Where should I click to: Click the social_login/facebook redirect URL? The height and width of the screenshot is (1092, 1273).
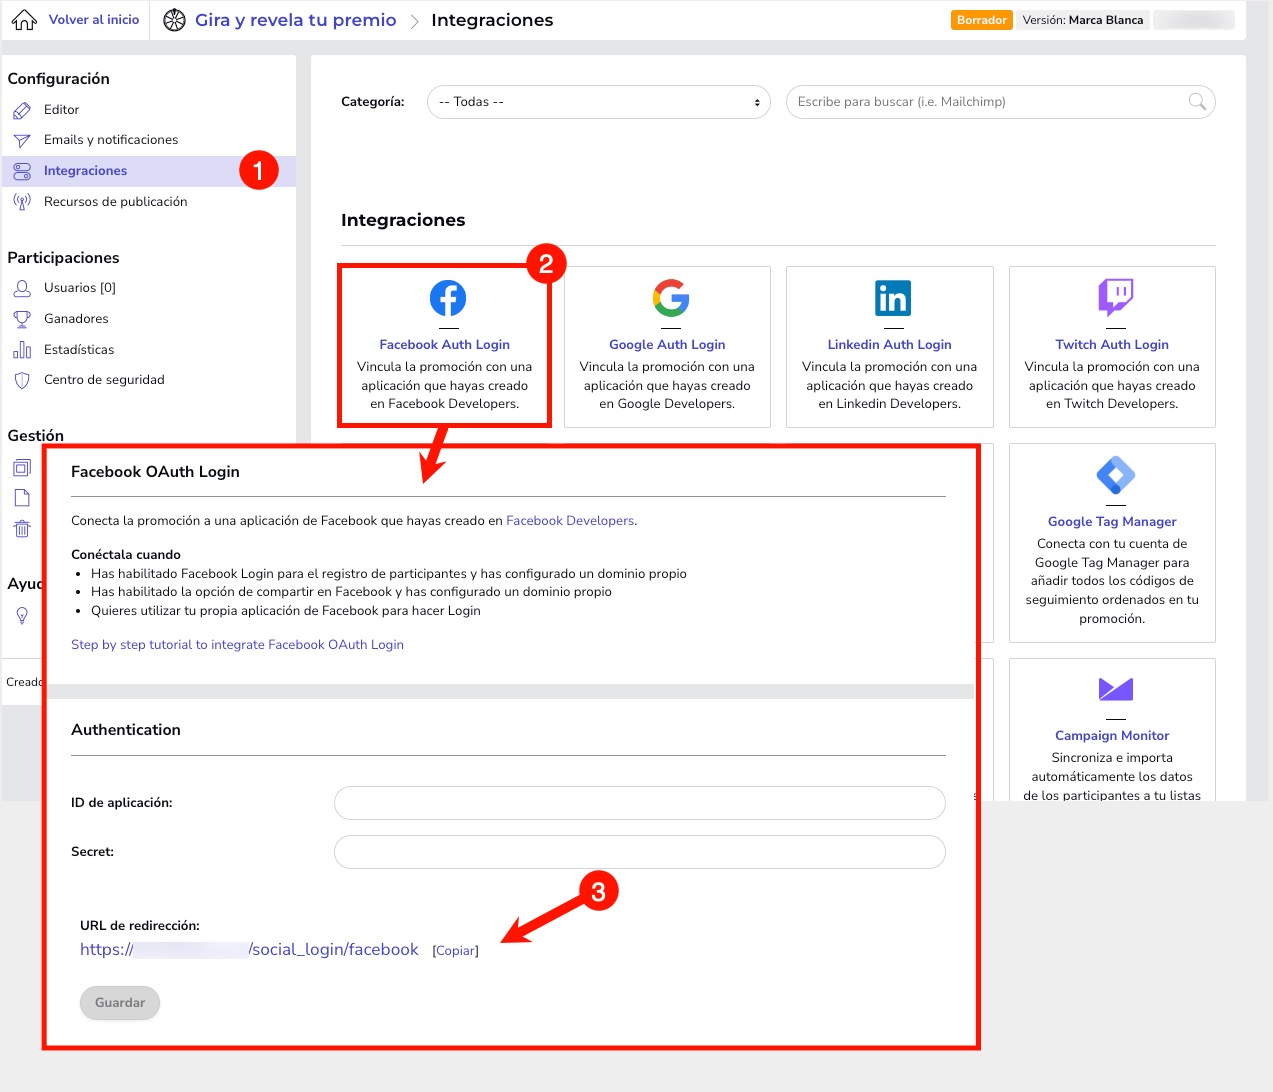tap(249, 950)
